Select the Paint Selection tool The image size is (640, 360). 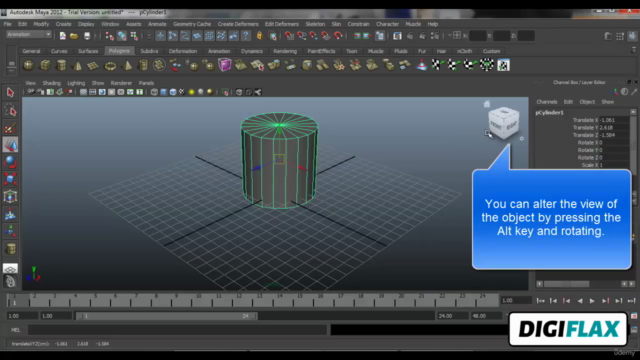pos(10,128)
